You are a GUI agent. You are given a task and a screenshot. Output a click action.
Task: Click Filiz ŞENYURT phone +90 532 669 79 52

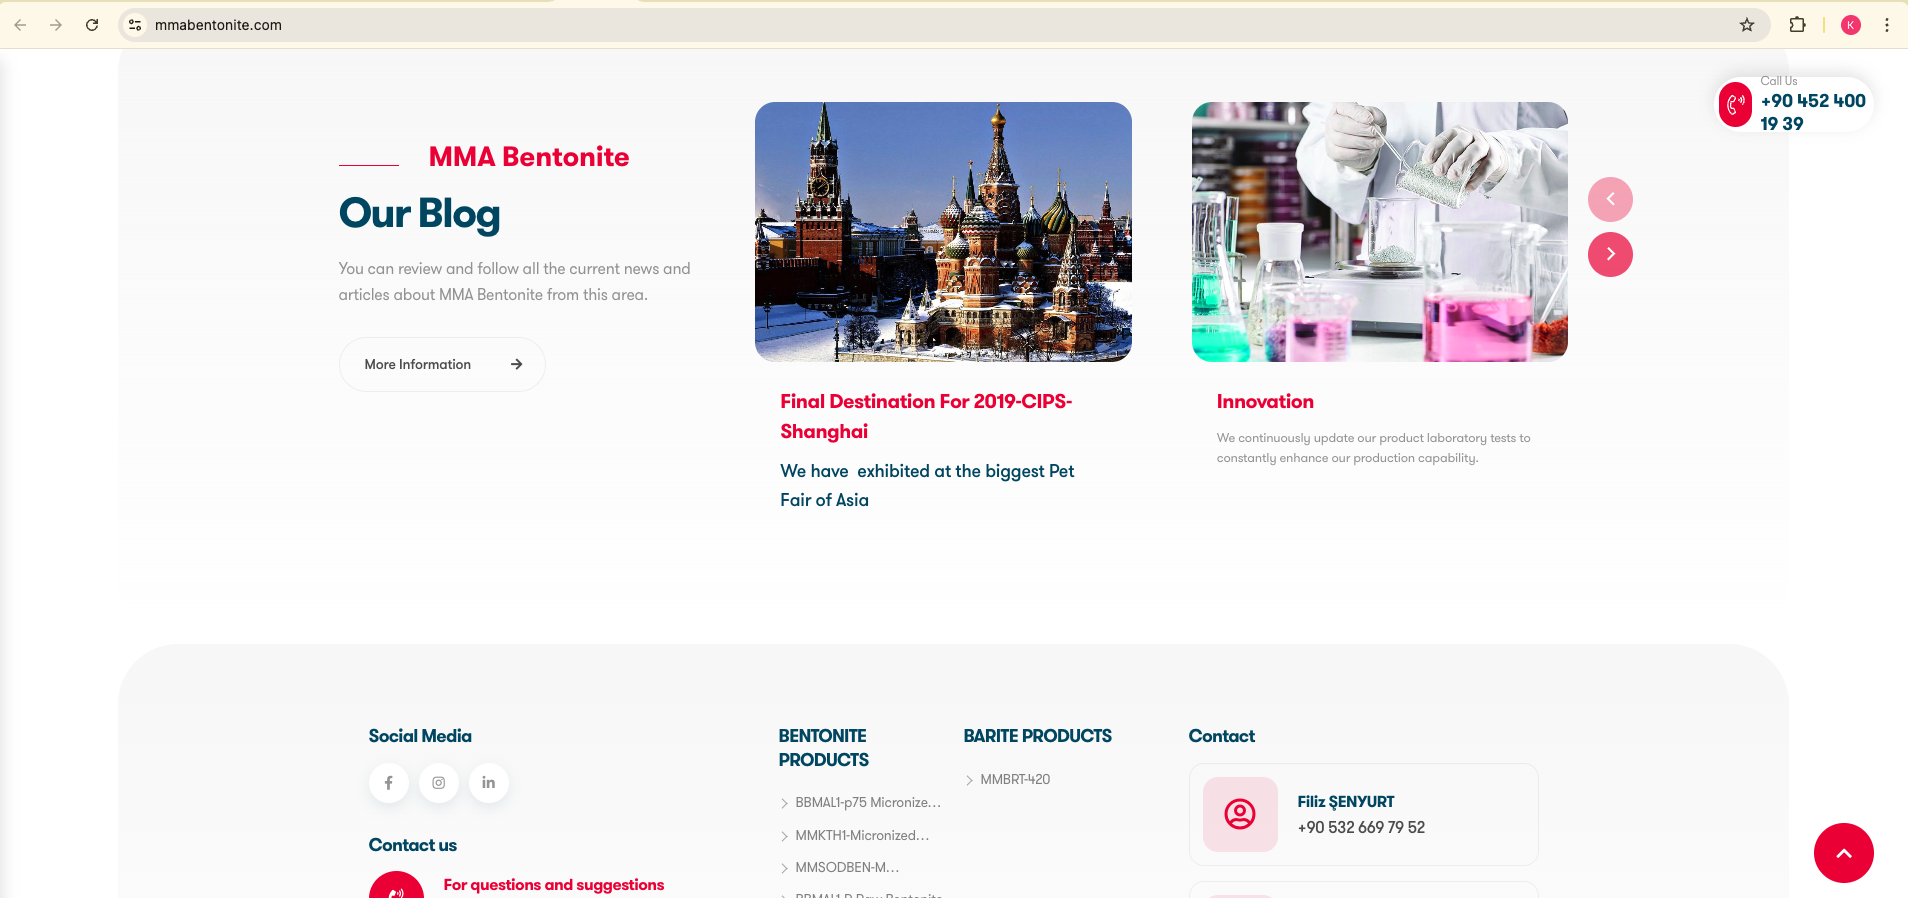1361,827
